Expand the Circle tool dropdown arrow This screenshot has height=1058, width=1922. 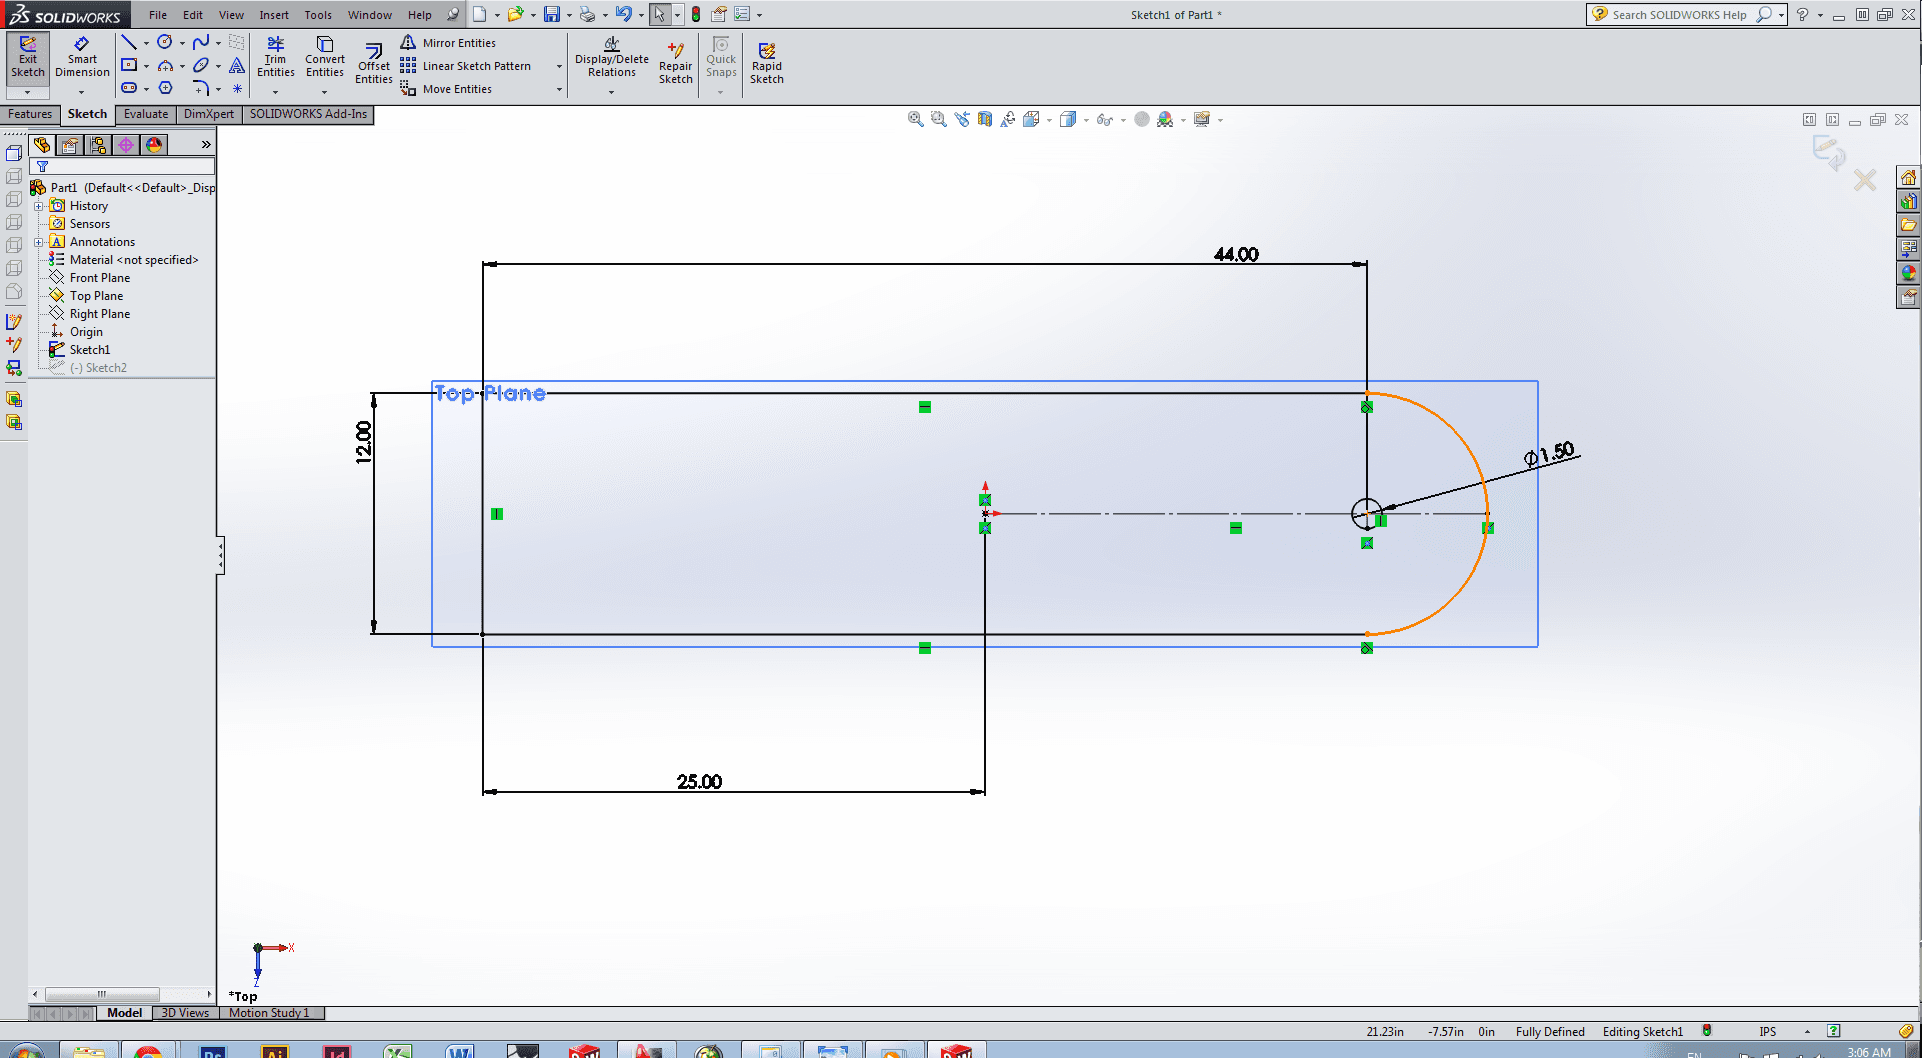(182, 43)
